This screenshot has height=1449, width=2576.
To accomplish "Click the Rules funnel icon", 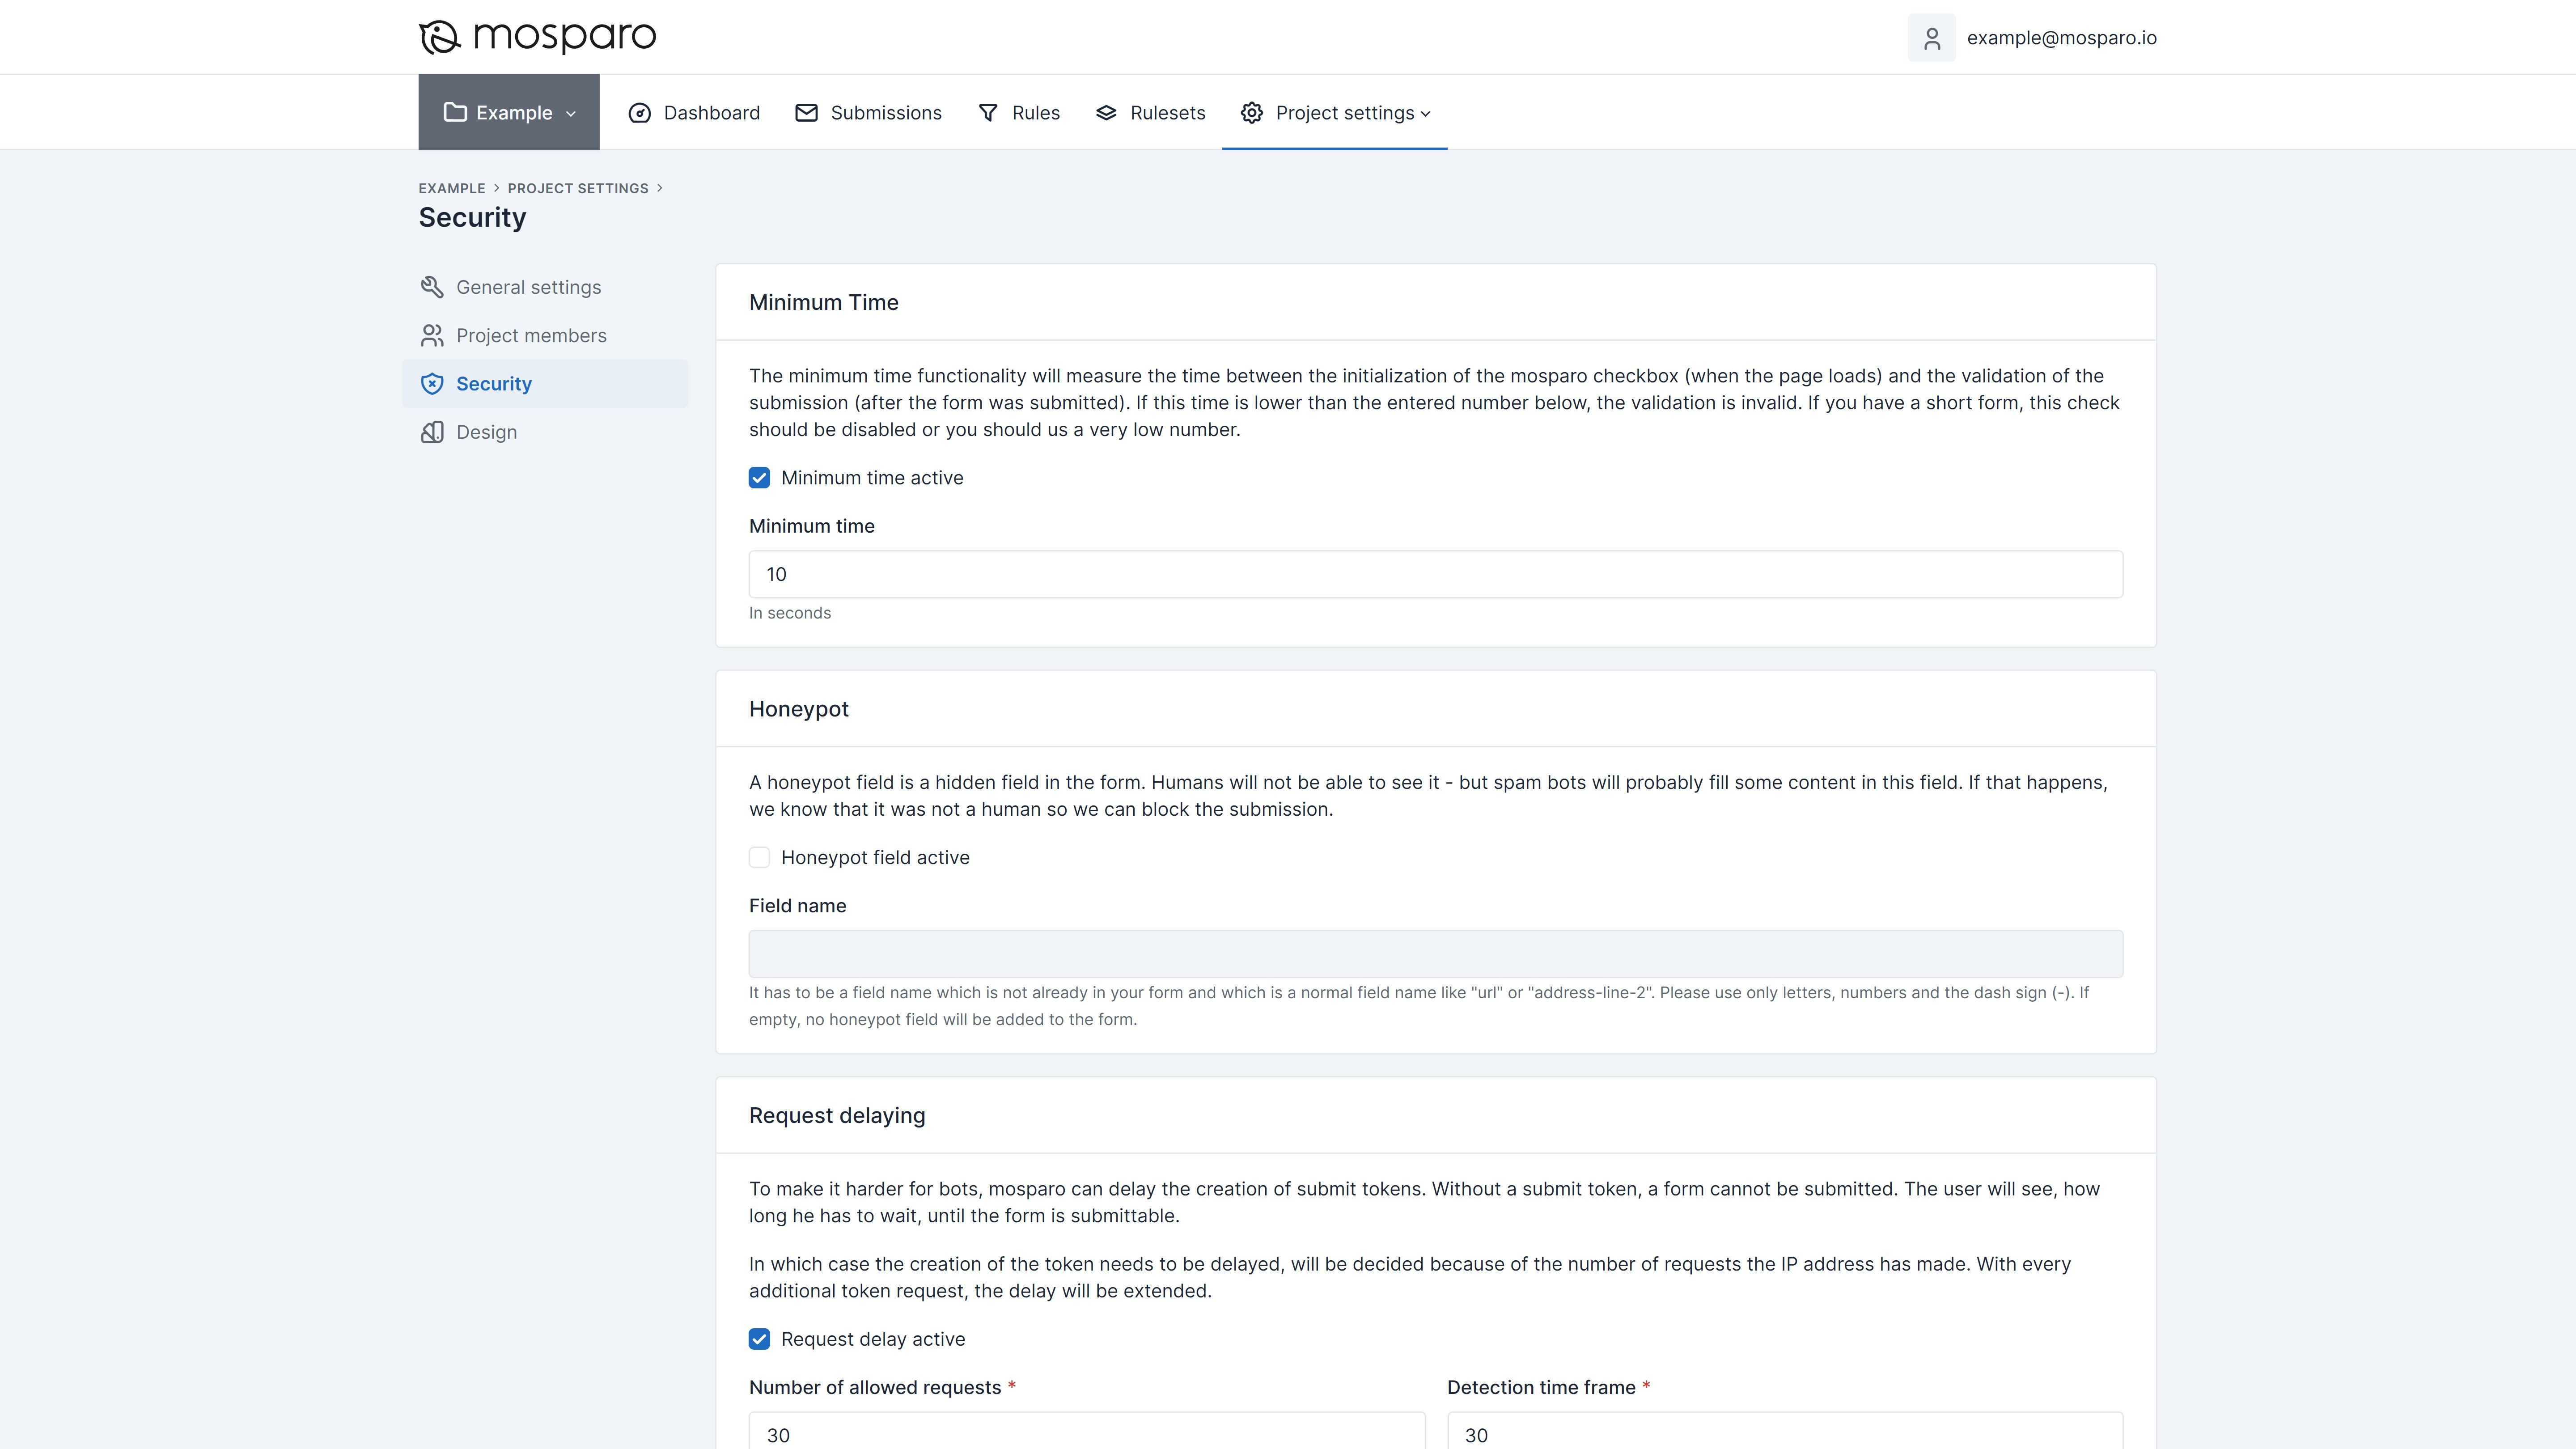I will pyautogui.click(x=988, y=113).
